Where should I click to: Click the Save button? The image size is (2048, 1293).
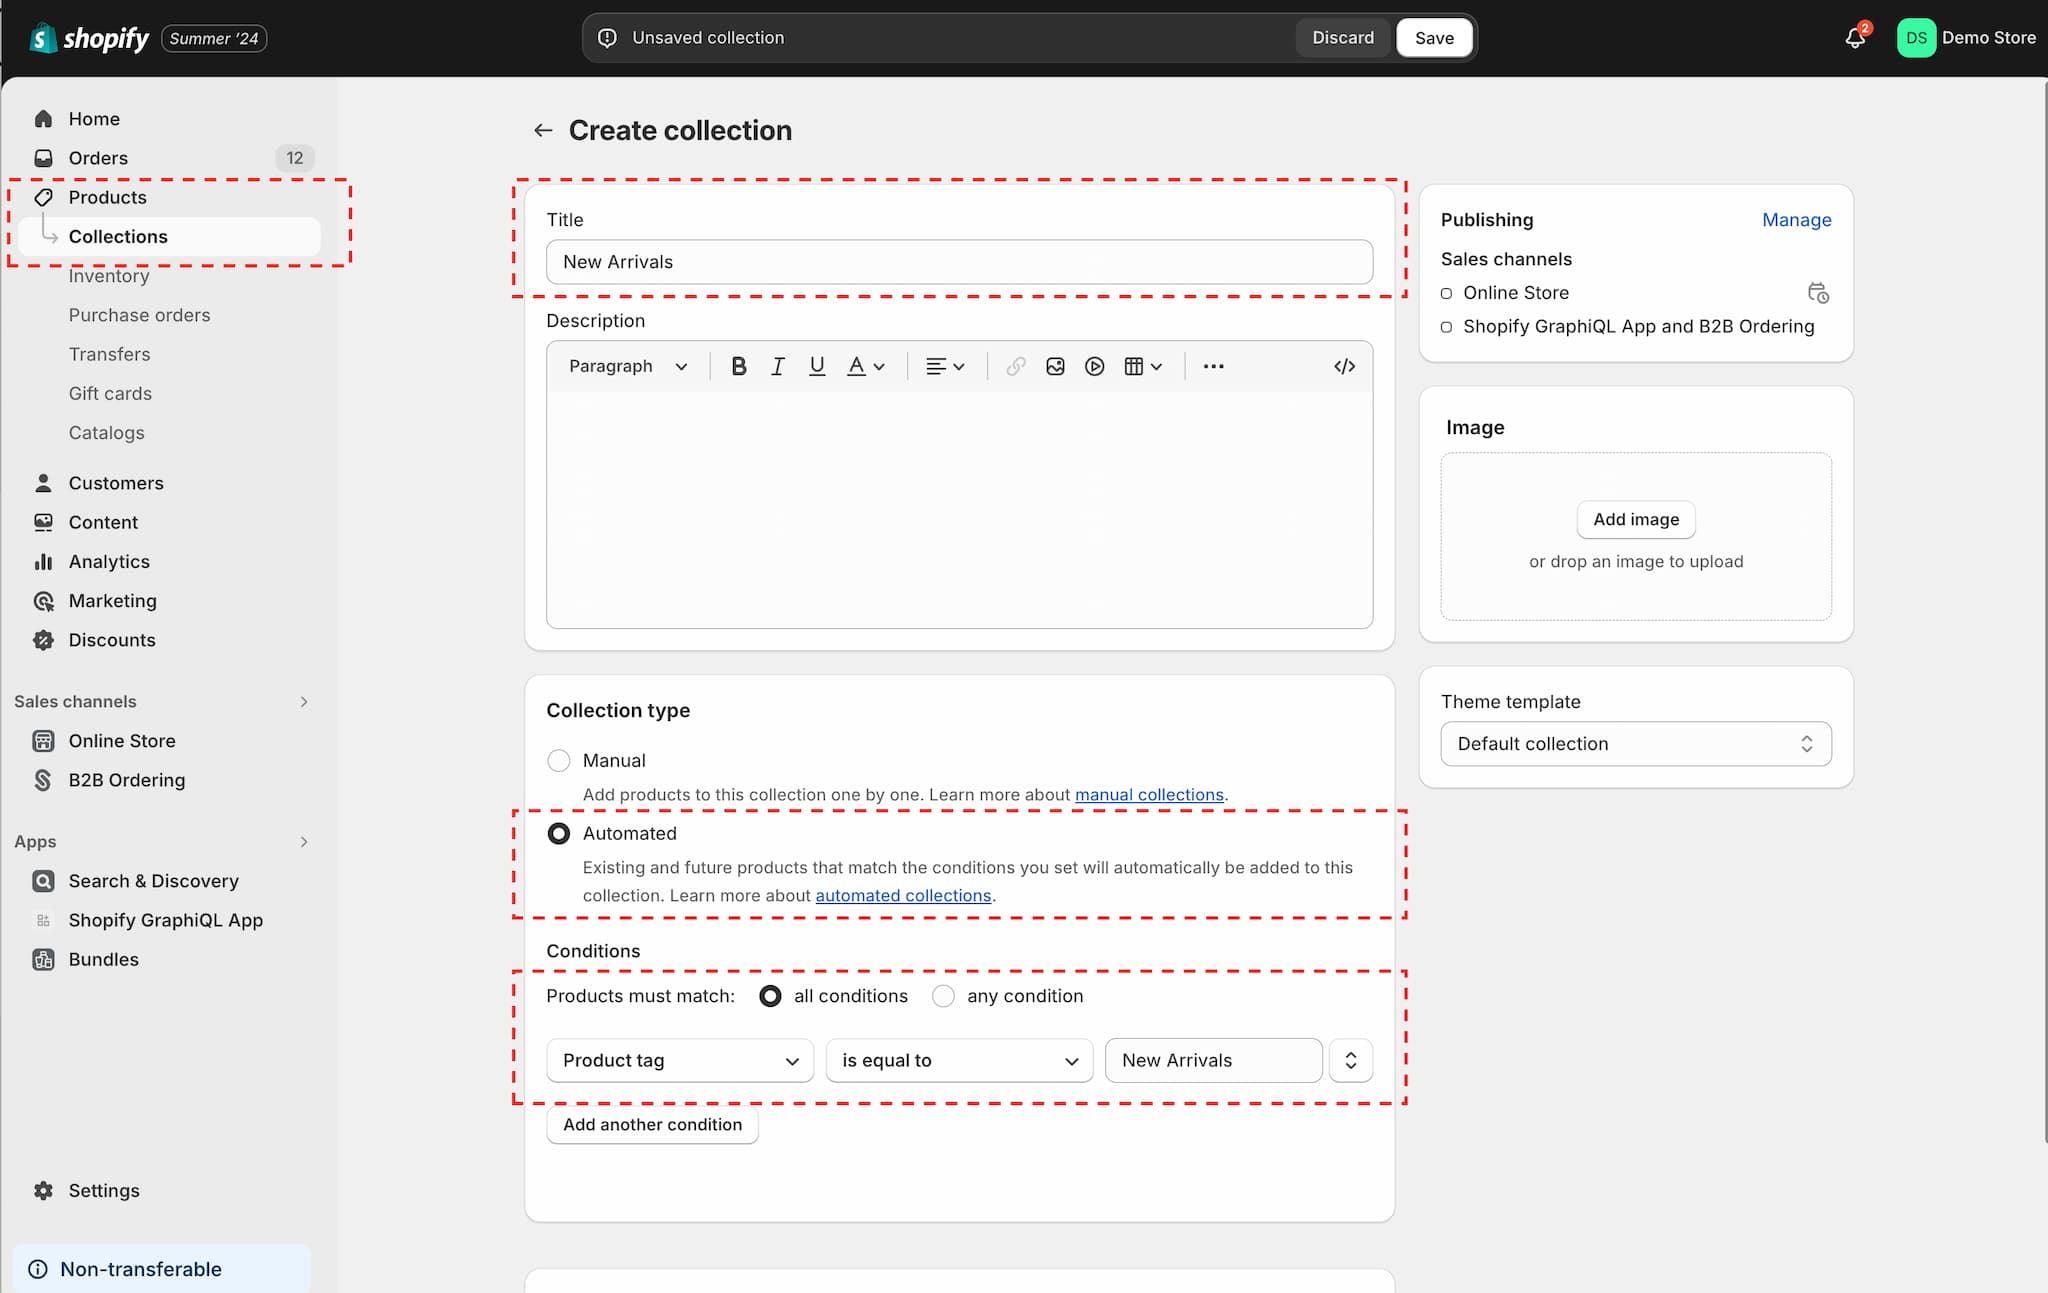pos(1433,38)
